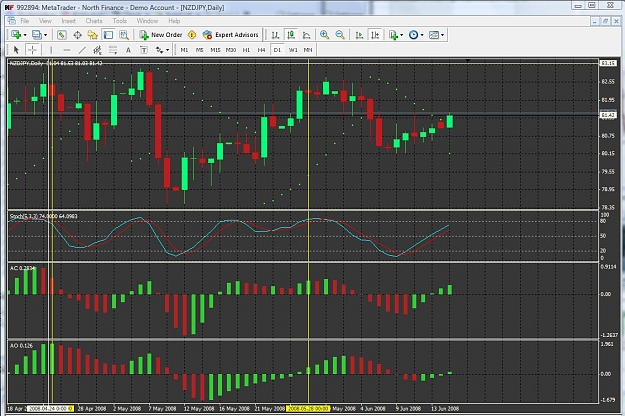The width and height of the screenshot is (625, 416).
Task: Click the Indicators list icon
Action: point(393,35)
